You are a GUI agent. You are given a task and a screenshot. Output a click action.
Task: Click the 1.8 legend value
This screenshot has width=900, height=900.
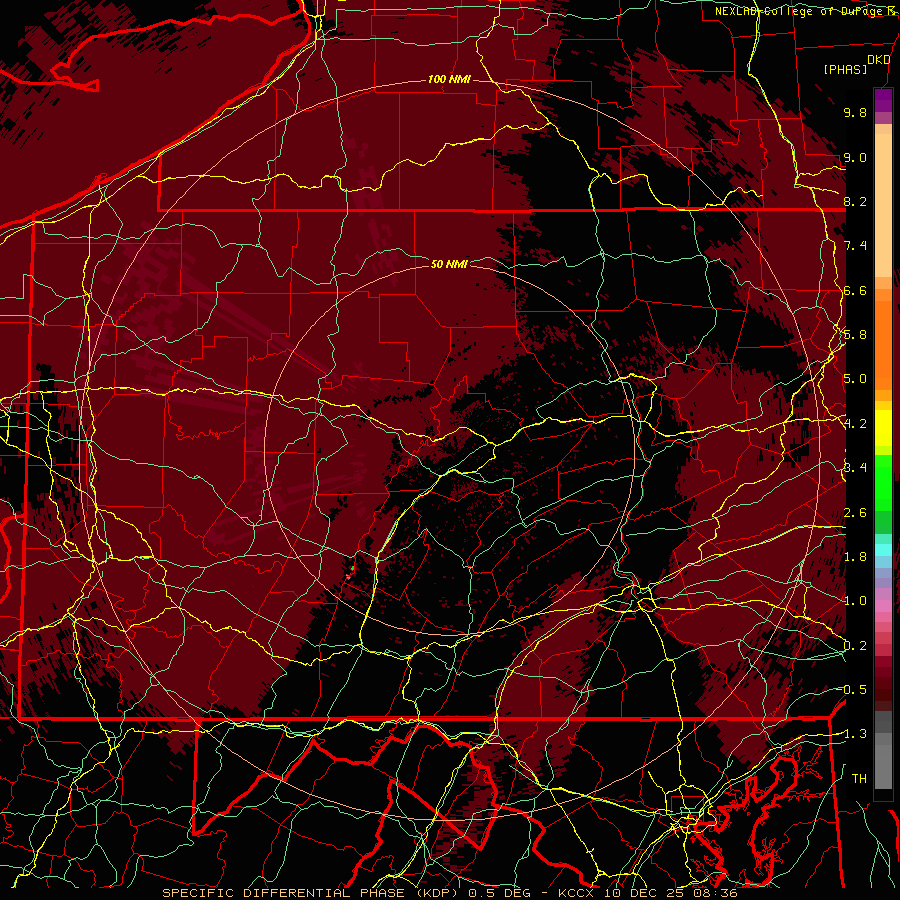point(855,557)
